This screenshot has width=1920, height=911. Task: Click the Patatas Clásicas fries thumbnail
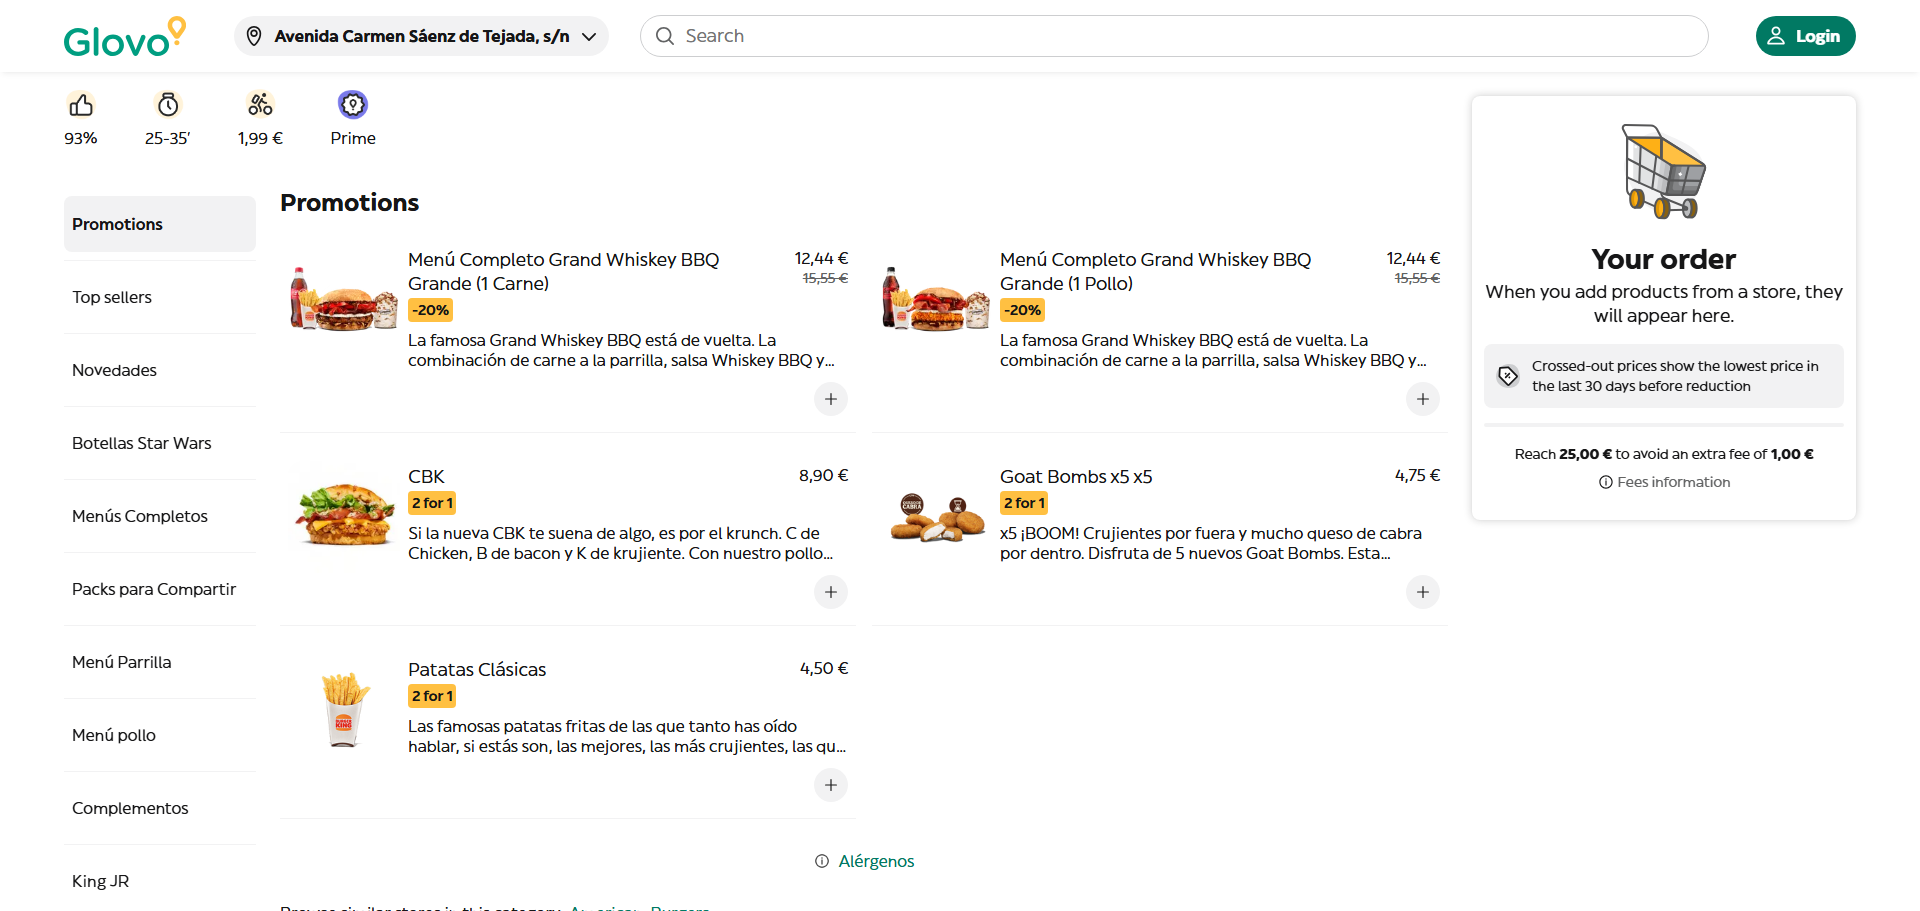coord(344,708)
